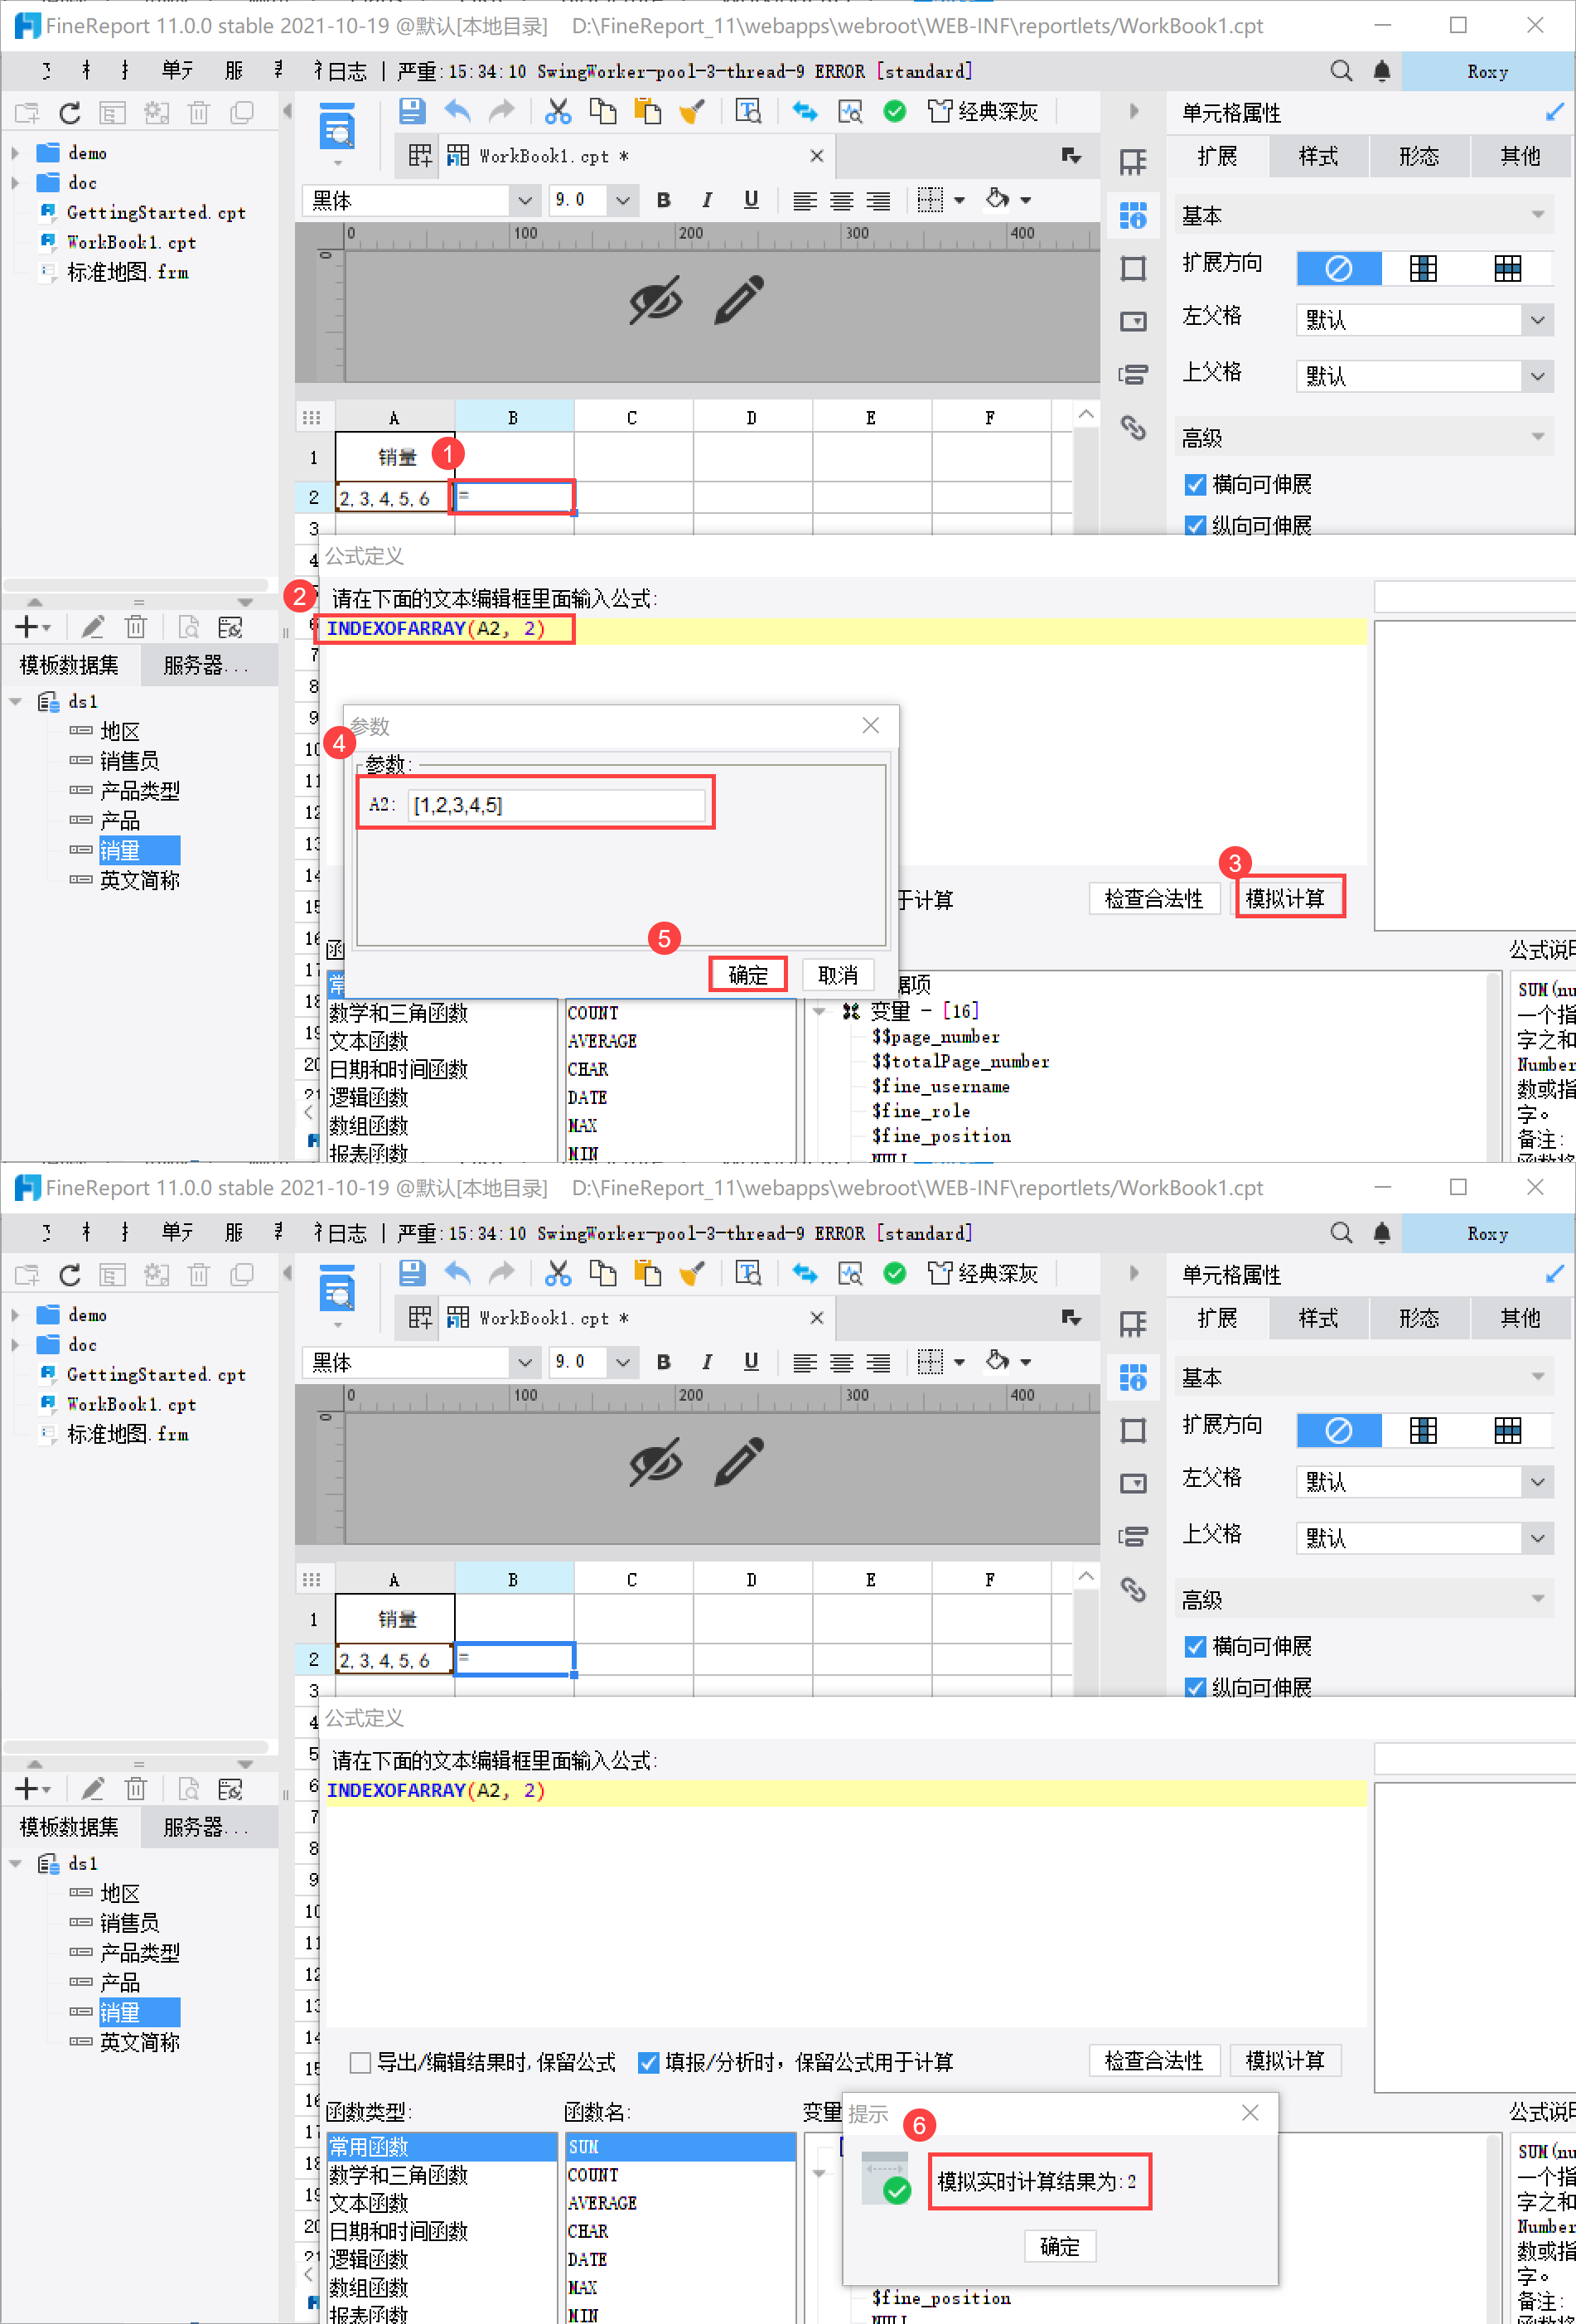Switch to the 其他 tab in the upper window
1576x2324 pixels.
click(1520, 156)
